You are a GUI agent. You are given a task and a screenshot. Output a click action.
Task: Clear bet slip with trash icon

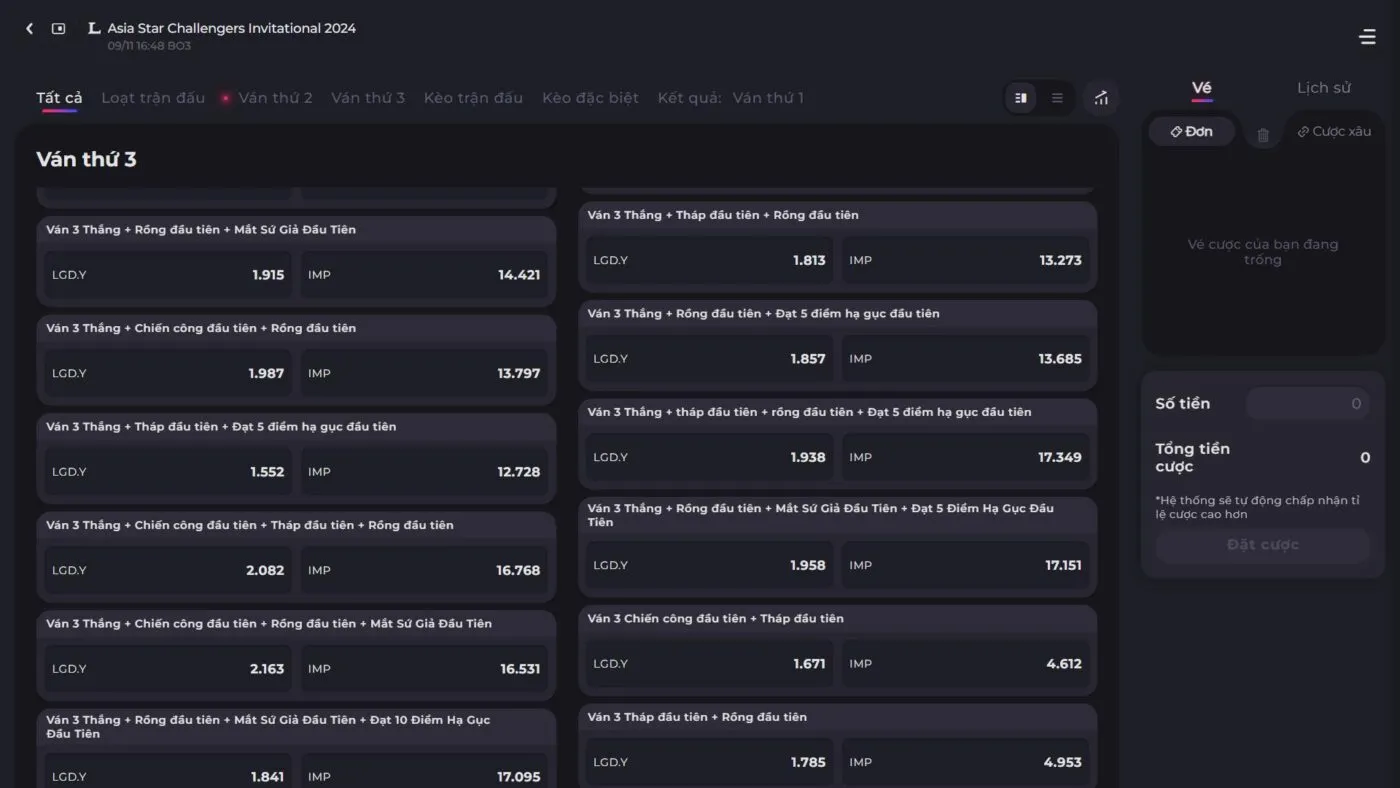pyautogui.click(x=1263, y=135)
